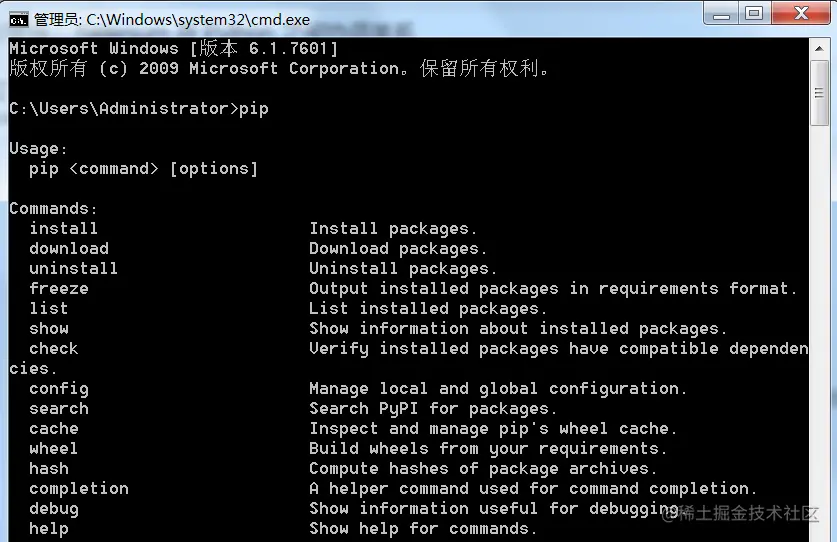Click the 'install' command name
The image size is (837, 542).
pos(64,229)
